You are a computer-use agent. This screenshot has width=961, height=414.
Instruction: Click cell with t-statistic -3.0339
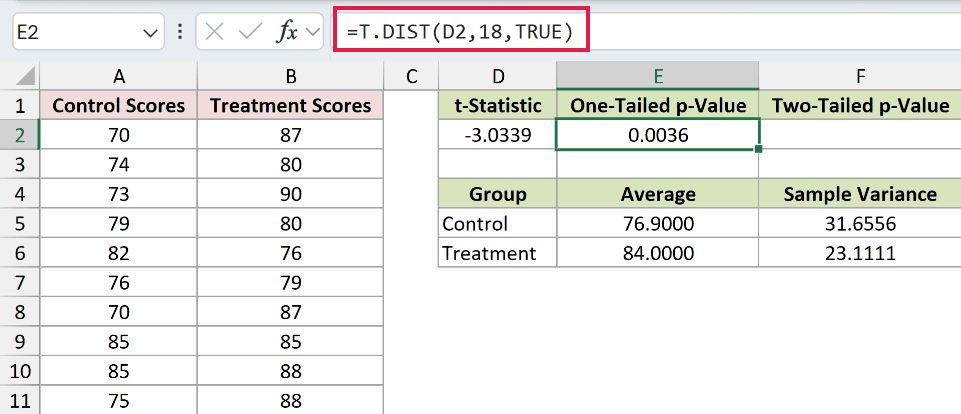[498, 135]
